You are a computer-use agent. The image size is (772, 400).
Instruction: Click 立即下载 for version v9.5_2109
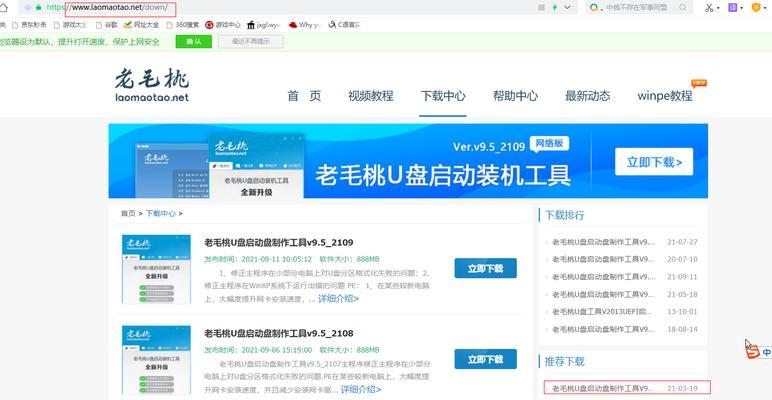tap(485, 268)
